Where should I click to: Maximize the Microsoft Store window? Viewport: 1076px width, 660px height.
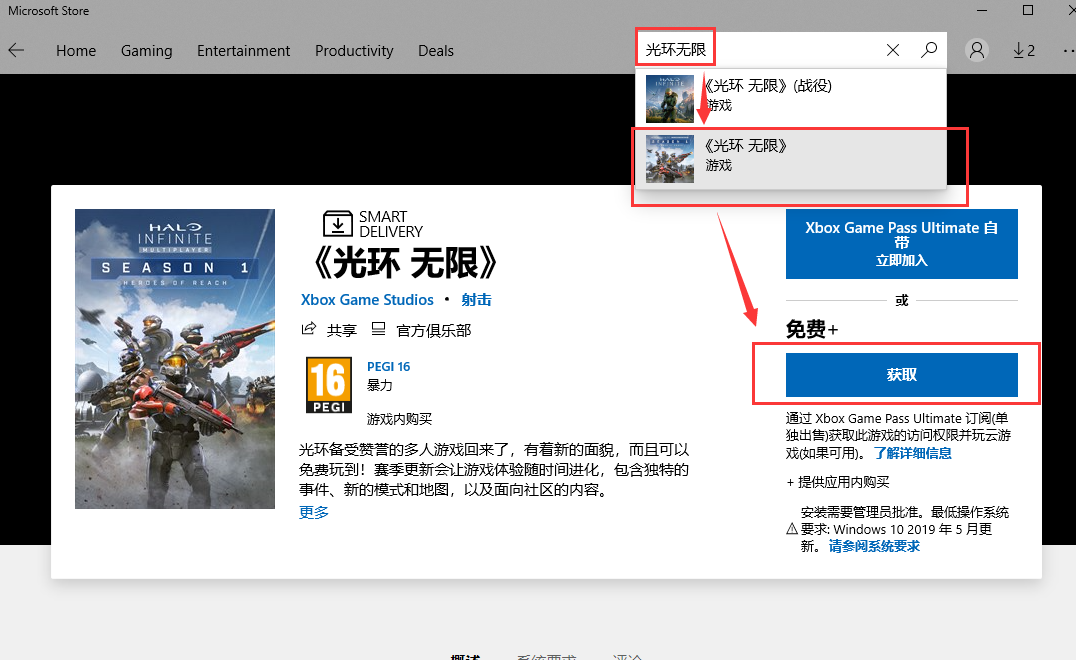[x=1028, y=10]
